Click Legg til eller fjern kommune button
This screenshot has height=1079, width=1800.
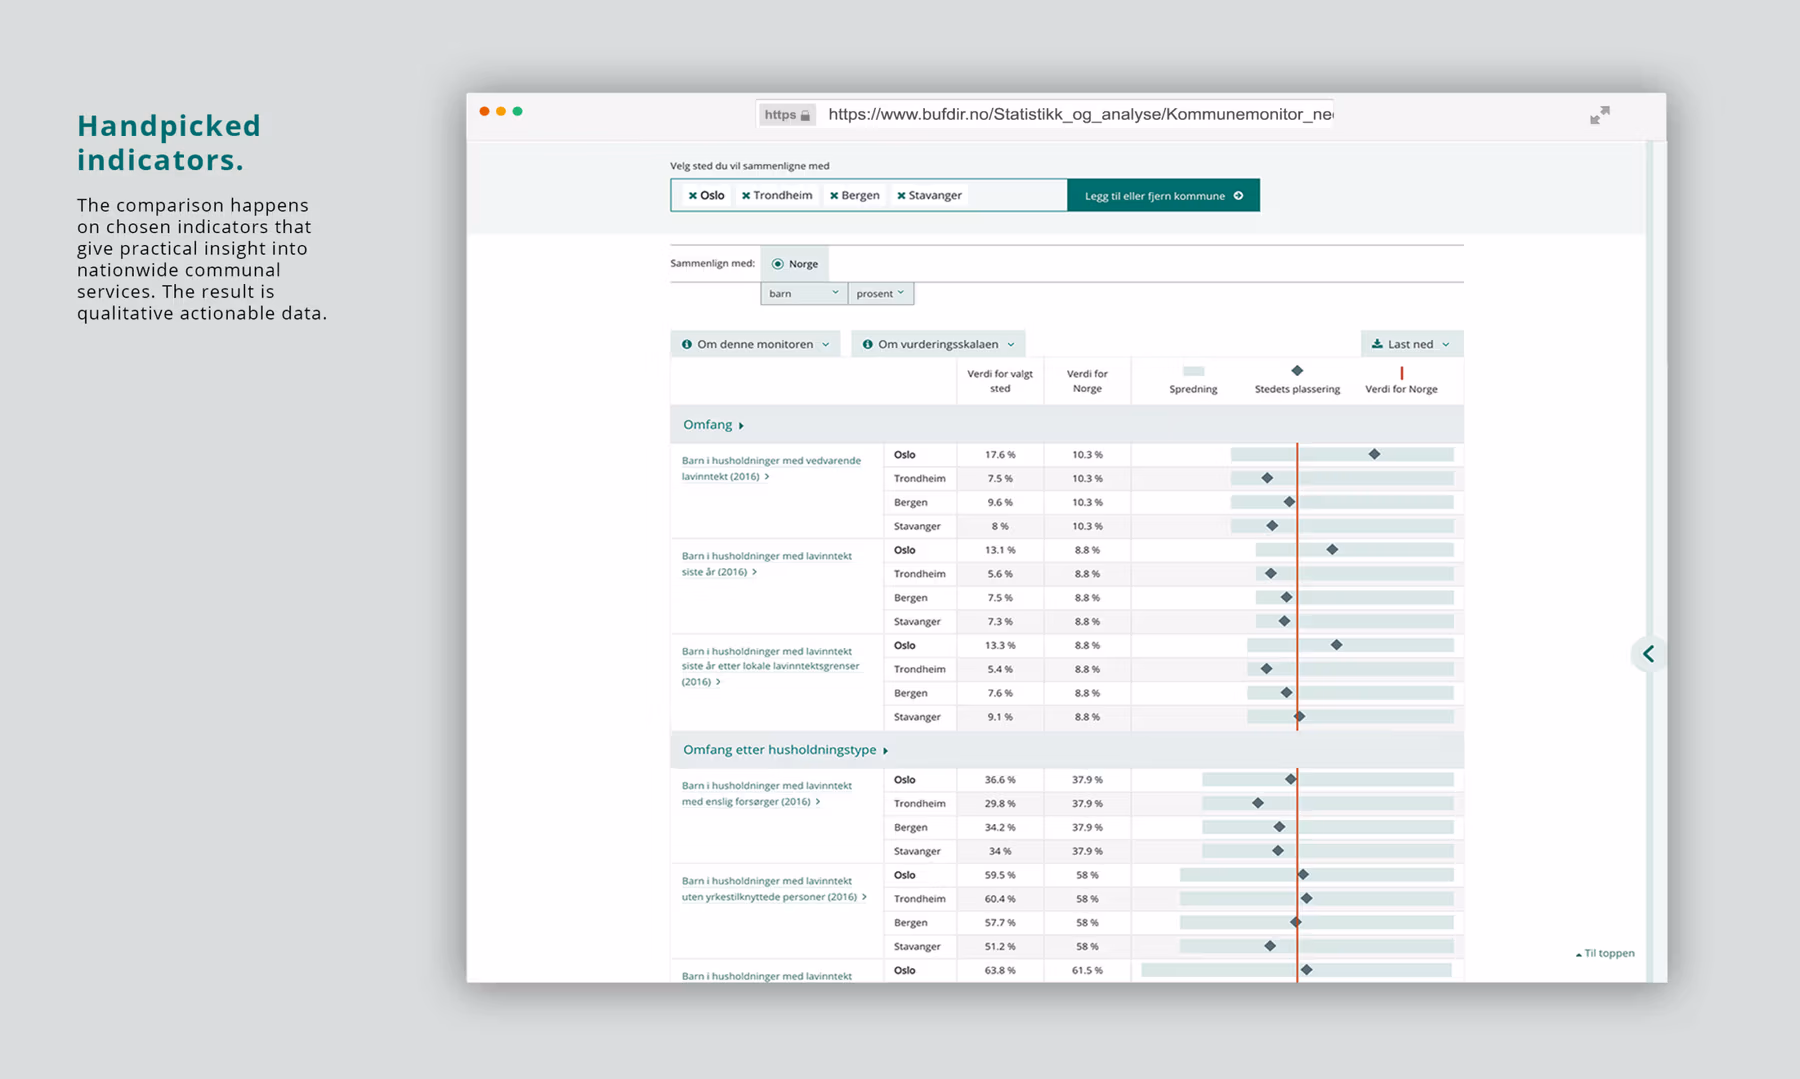pos(1164,196)
